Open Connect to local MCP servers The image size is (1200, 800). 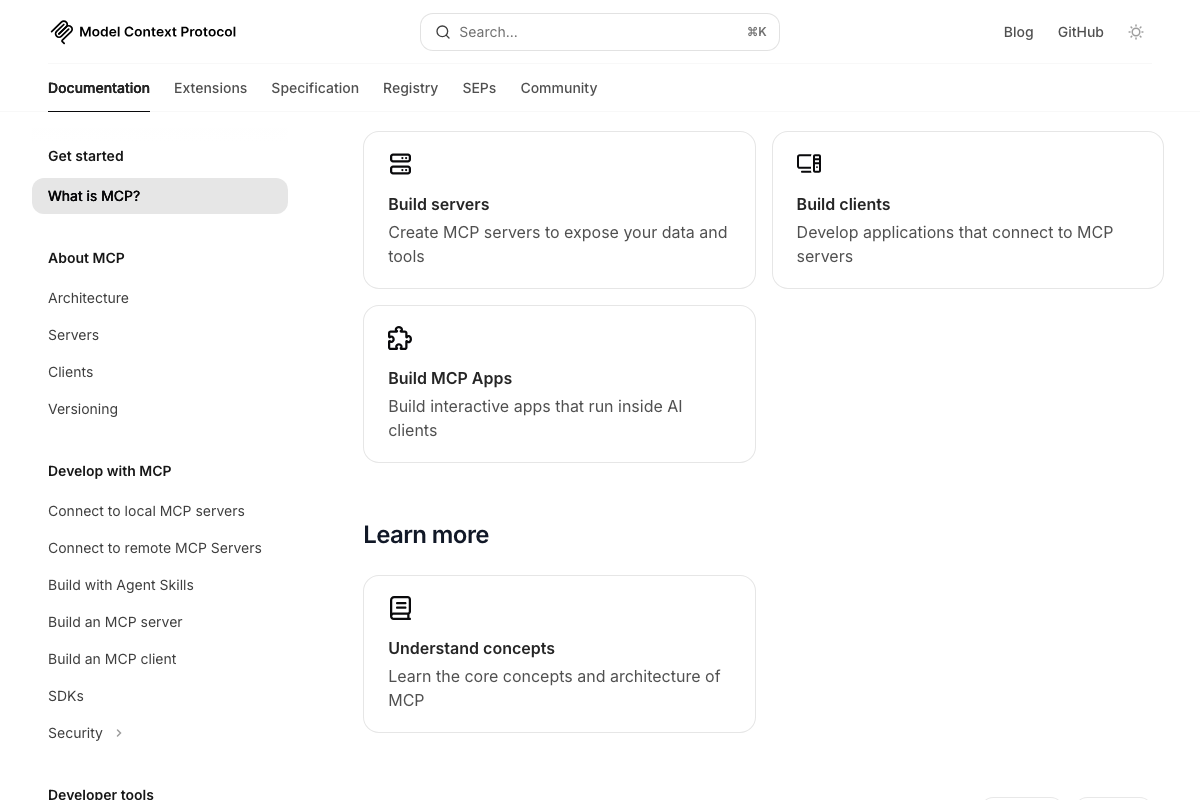[146, 511]
